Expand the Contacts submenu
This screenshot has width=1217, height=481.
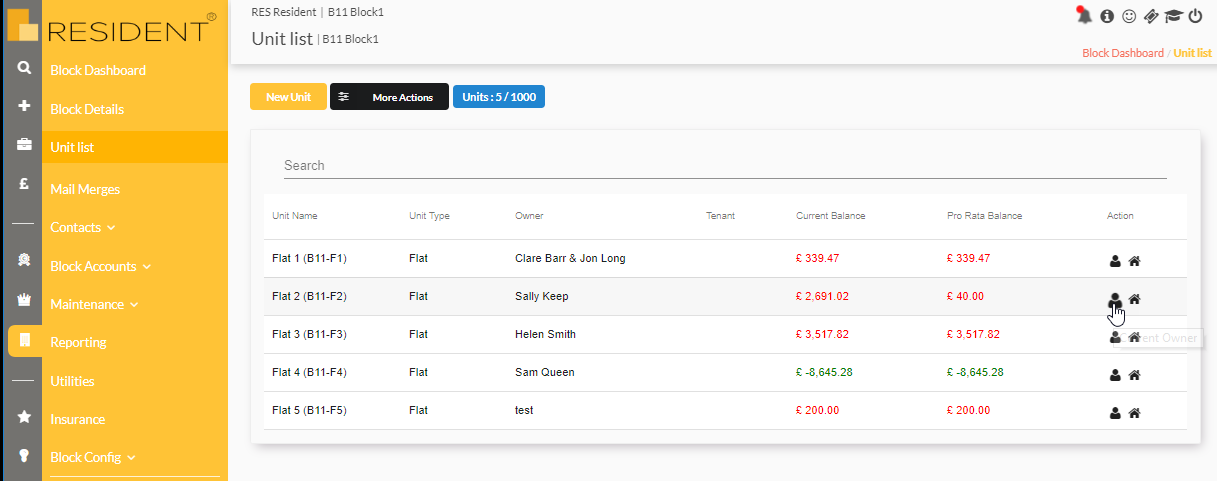(x=82, y=227)
